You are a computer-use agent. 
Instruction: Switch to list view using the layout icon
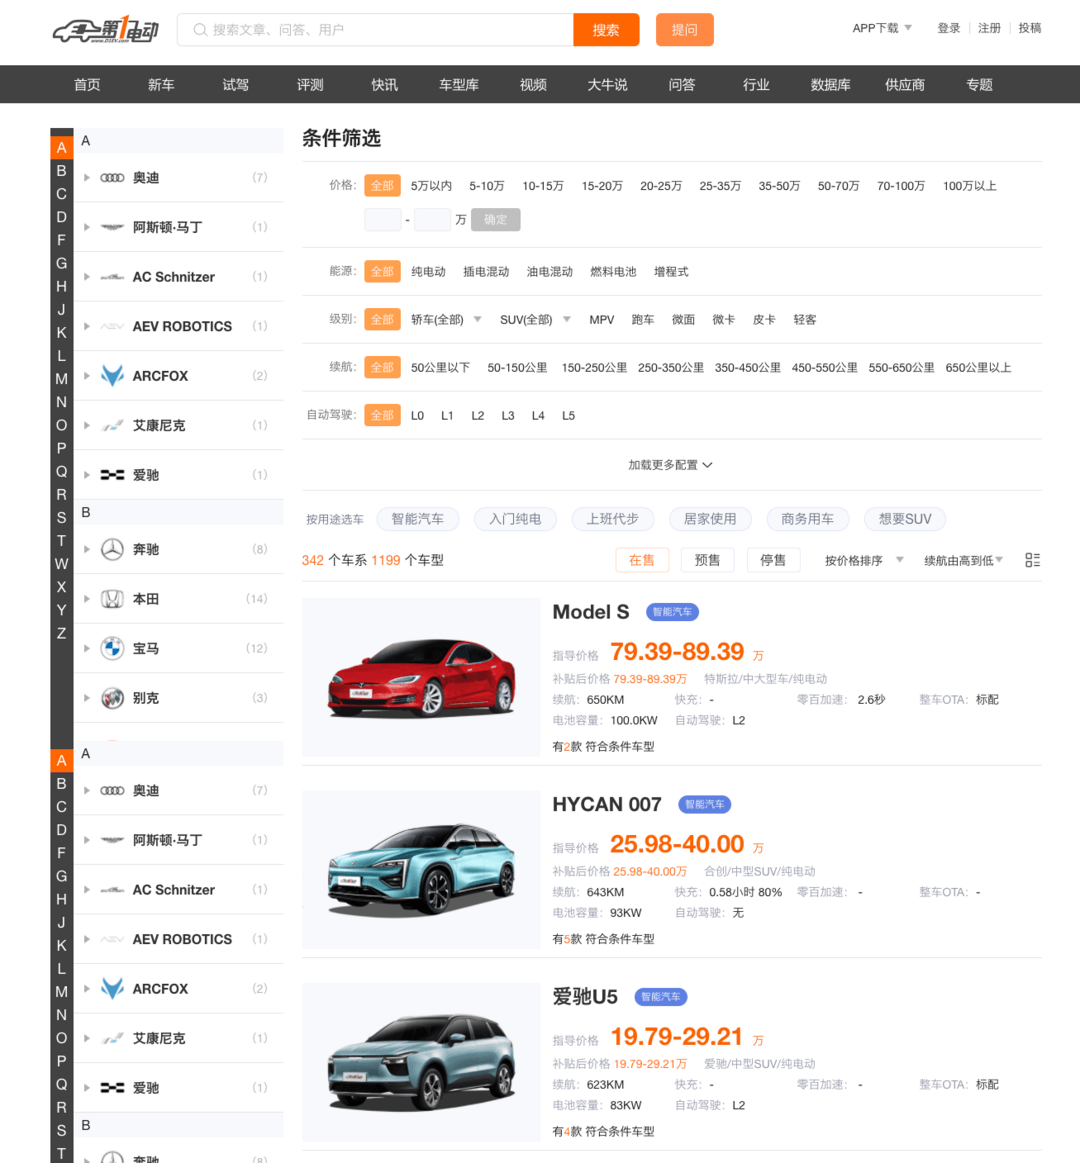coord(1033,560)
